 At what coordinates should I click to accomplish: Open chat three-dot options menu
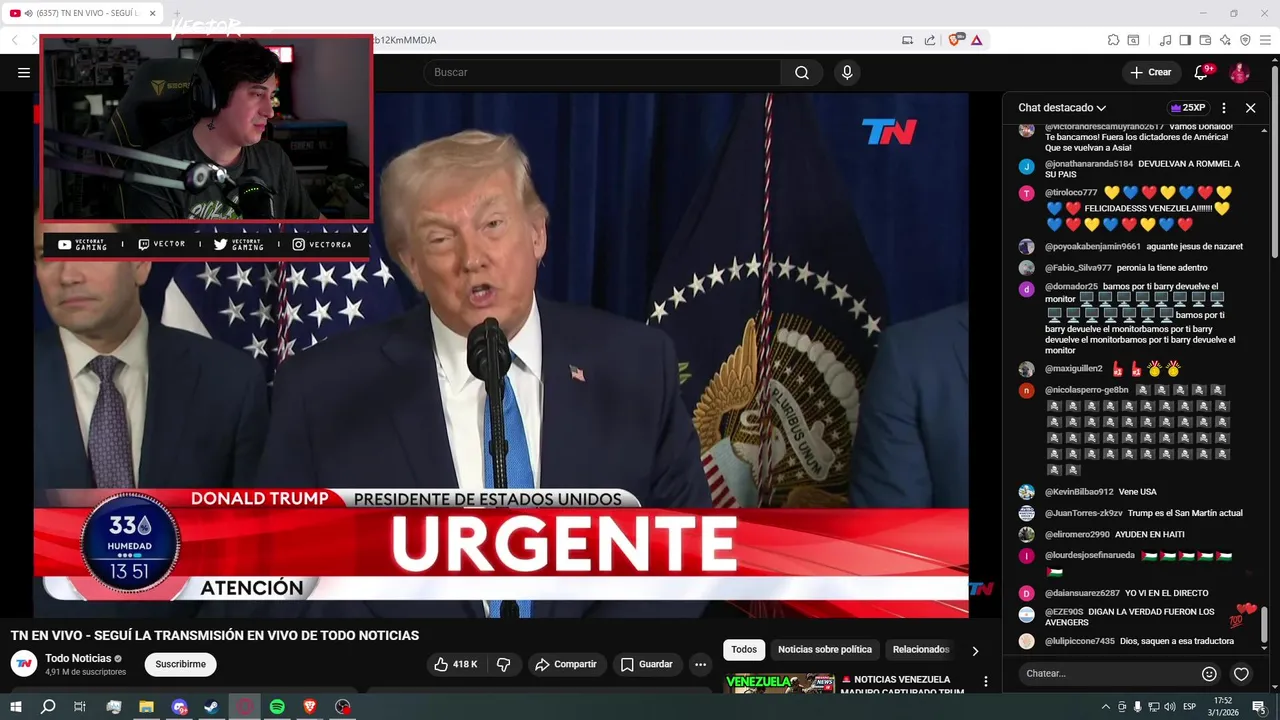coord(1224,108)
